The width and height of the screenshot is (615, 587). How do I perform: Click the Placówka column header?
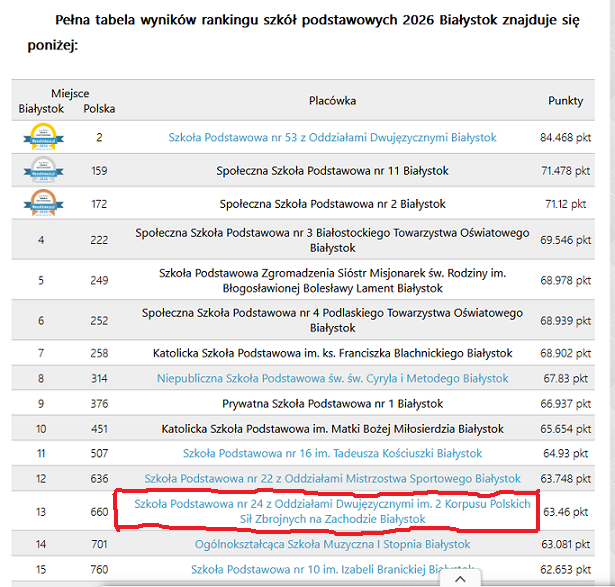332,101
